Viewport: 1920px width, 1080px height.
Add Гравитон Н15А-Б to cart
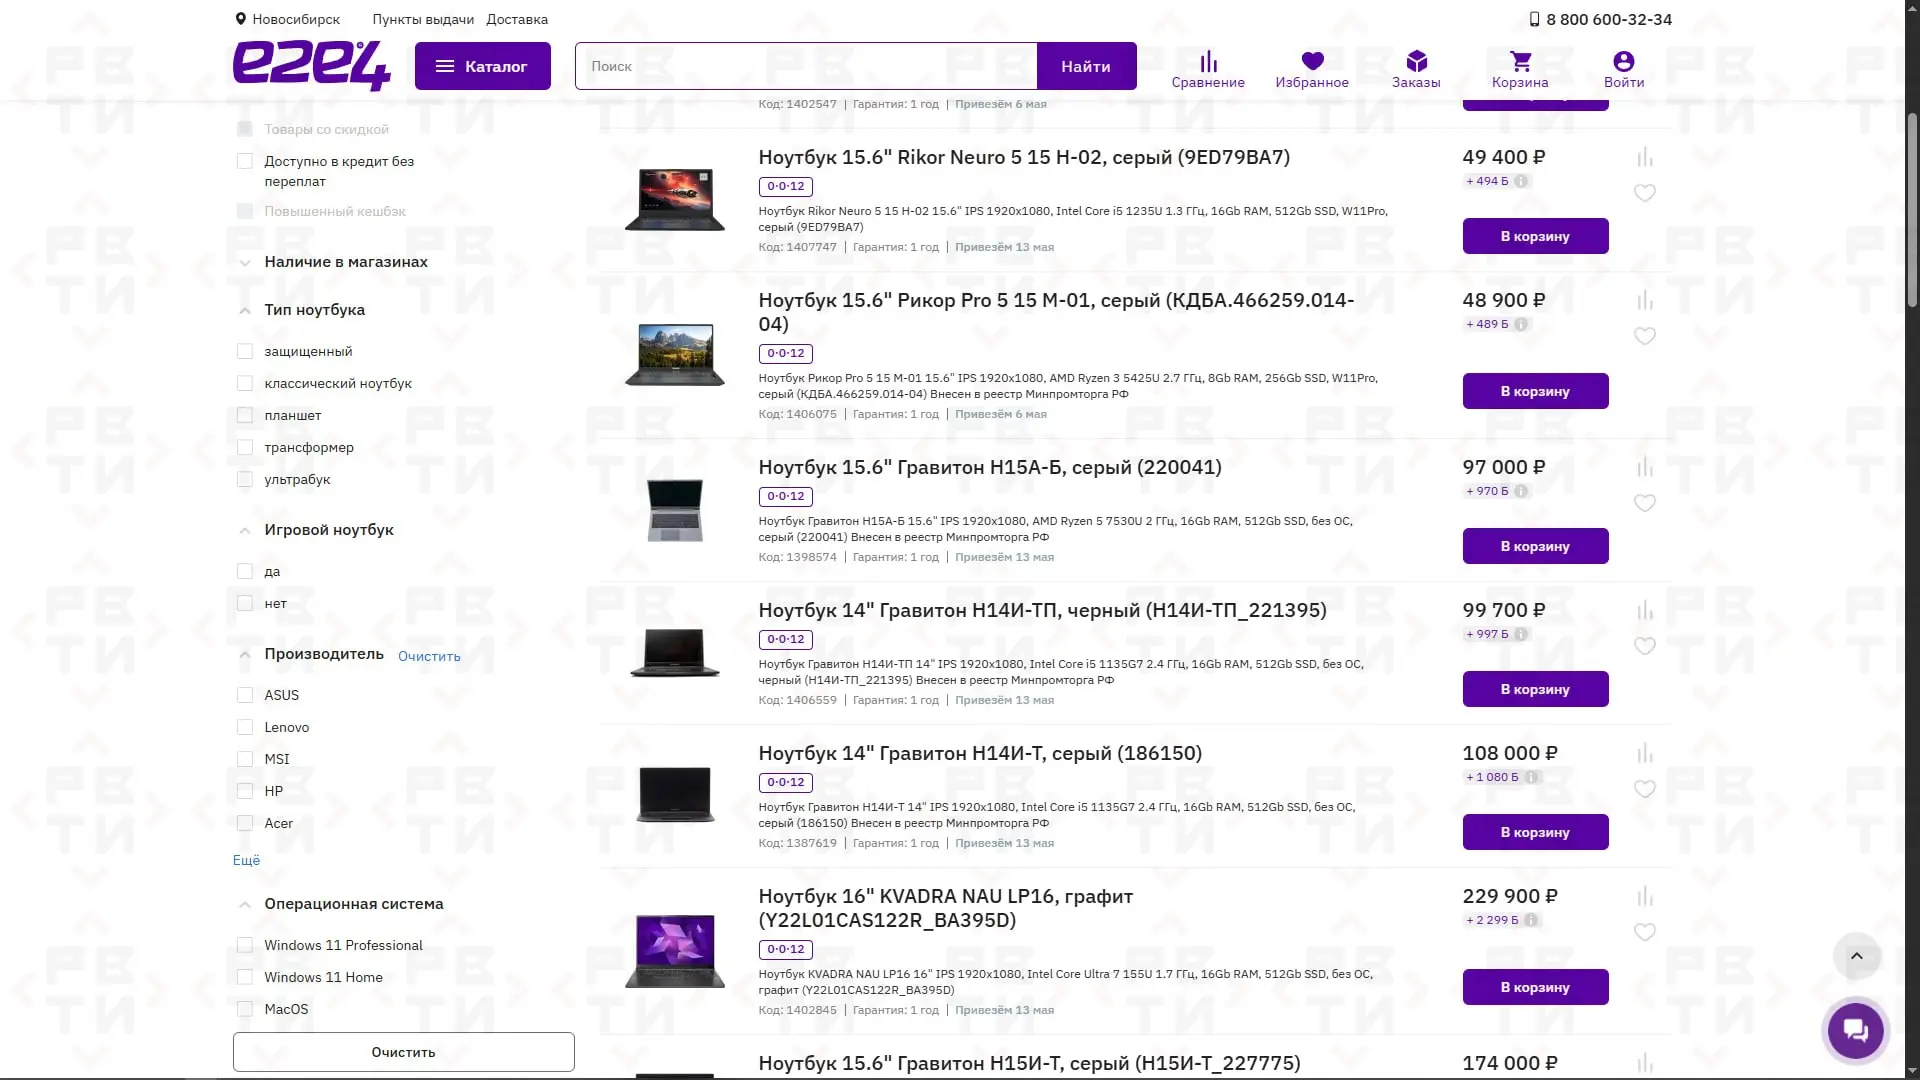pyautogui.click(x=1535, y=546)
